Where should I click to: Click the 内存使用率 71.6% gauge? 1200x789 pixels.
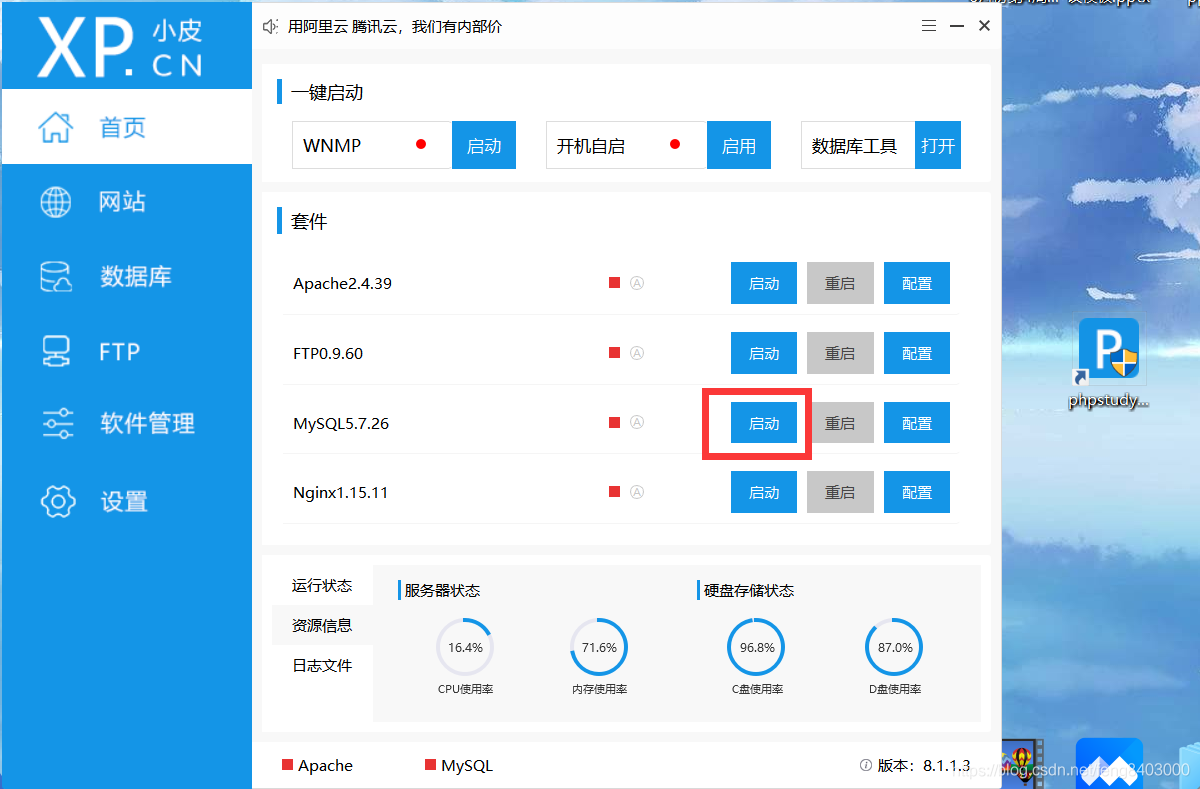(599, 647)
